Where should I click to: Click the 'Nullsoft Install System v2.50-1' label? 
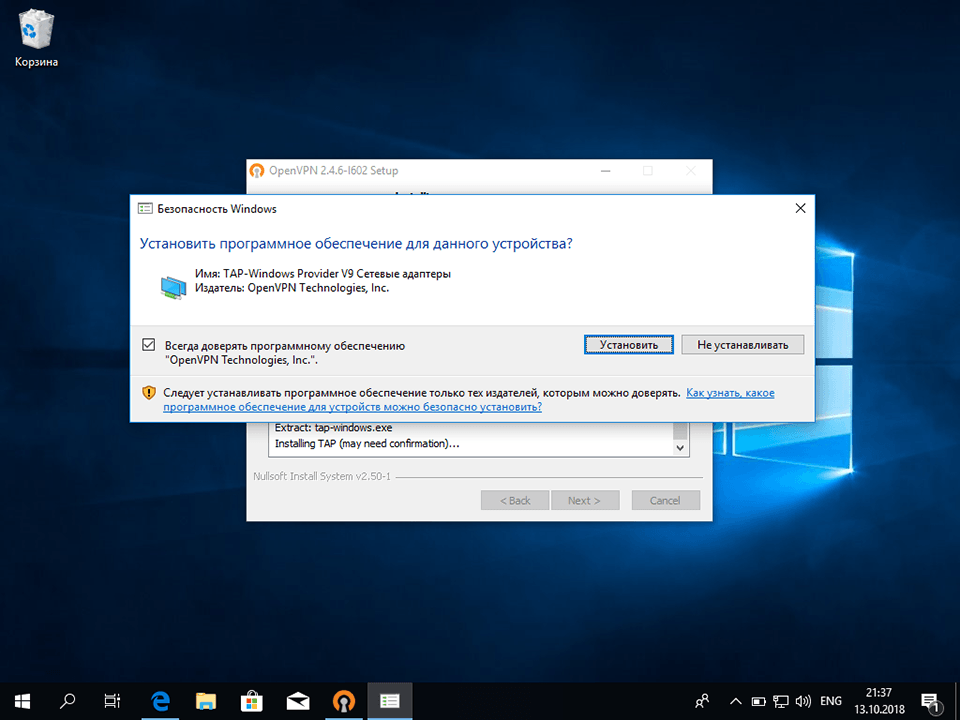(x=322, y=476)
